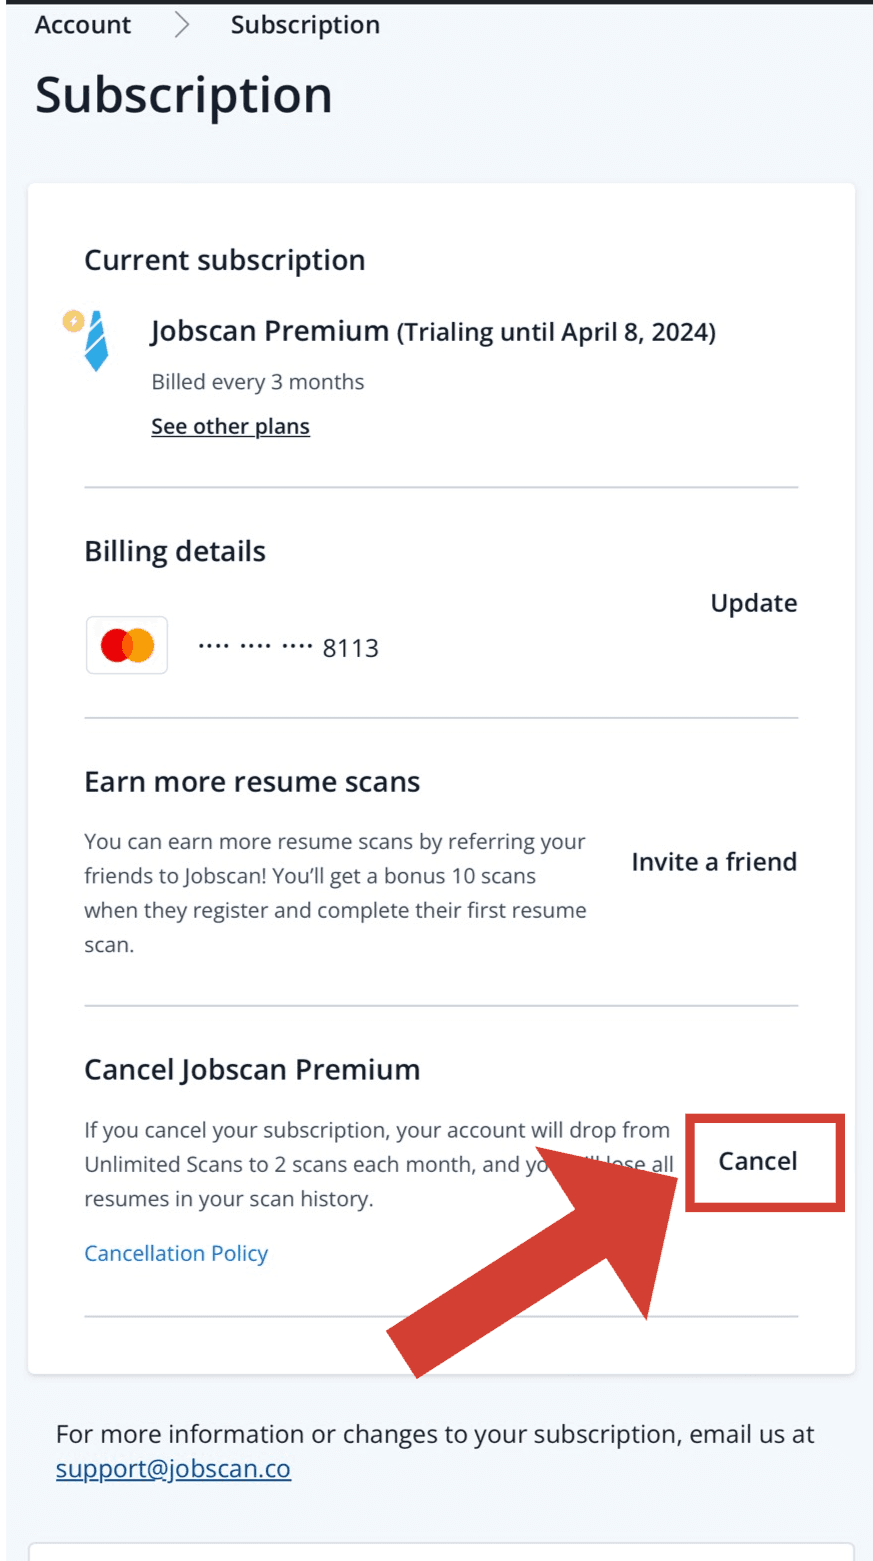
Task: Click the masked card number ending 8113
Action: pyautogui.click(x=288, y=648)
